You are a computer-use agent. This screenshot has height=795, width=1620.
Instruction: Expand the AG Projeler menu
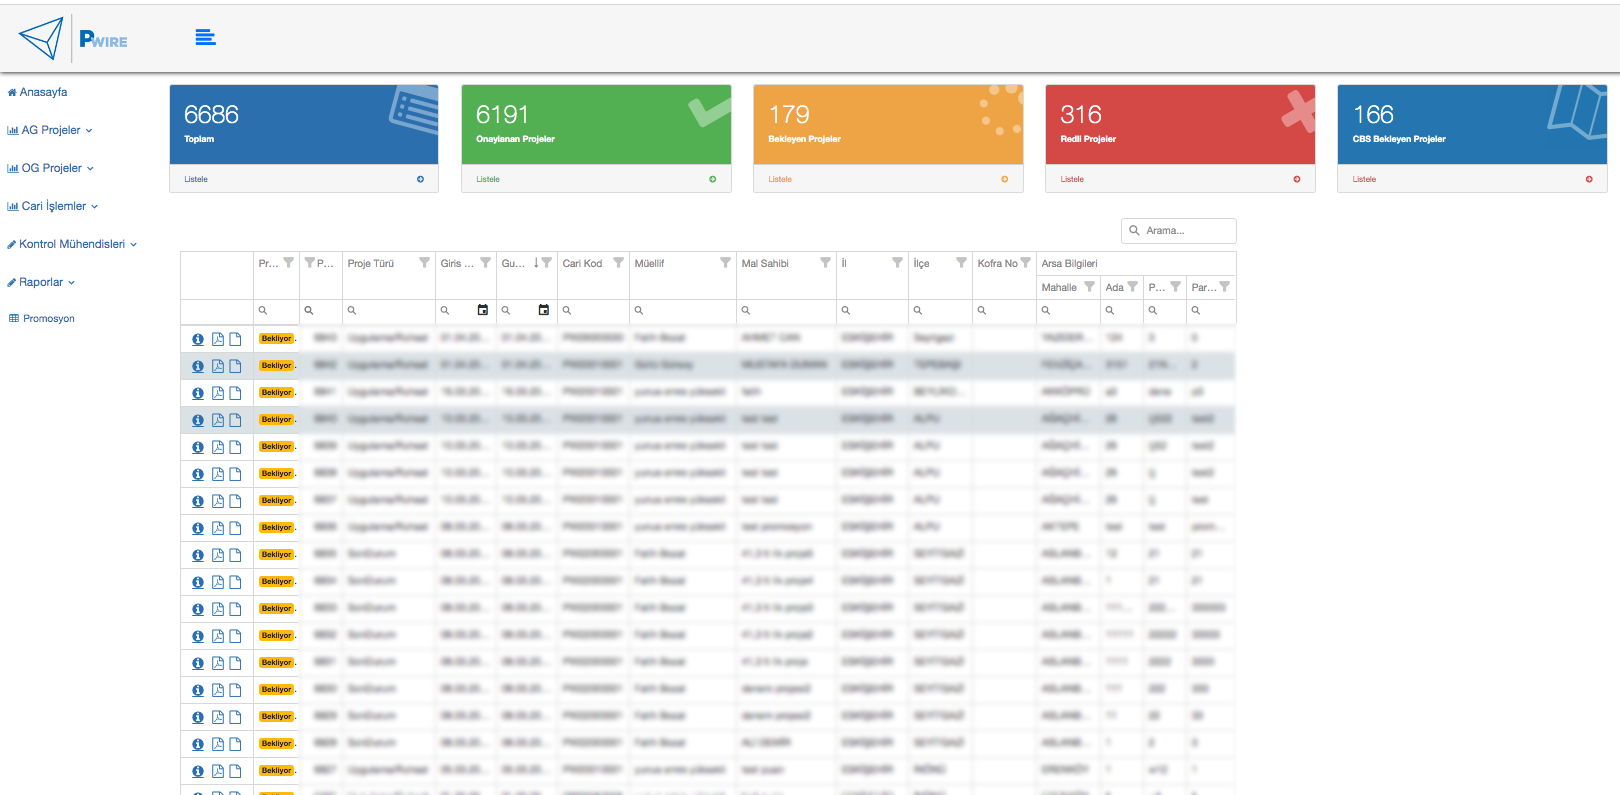pyautogui.click(x=50, y=130)
